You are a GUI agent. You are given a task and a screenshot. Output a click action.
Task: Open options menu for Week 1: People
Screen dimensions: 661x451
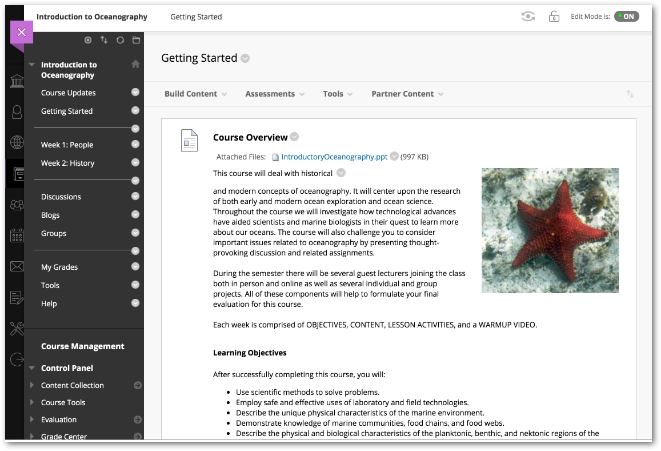(x=135, y=144)
